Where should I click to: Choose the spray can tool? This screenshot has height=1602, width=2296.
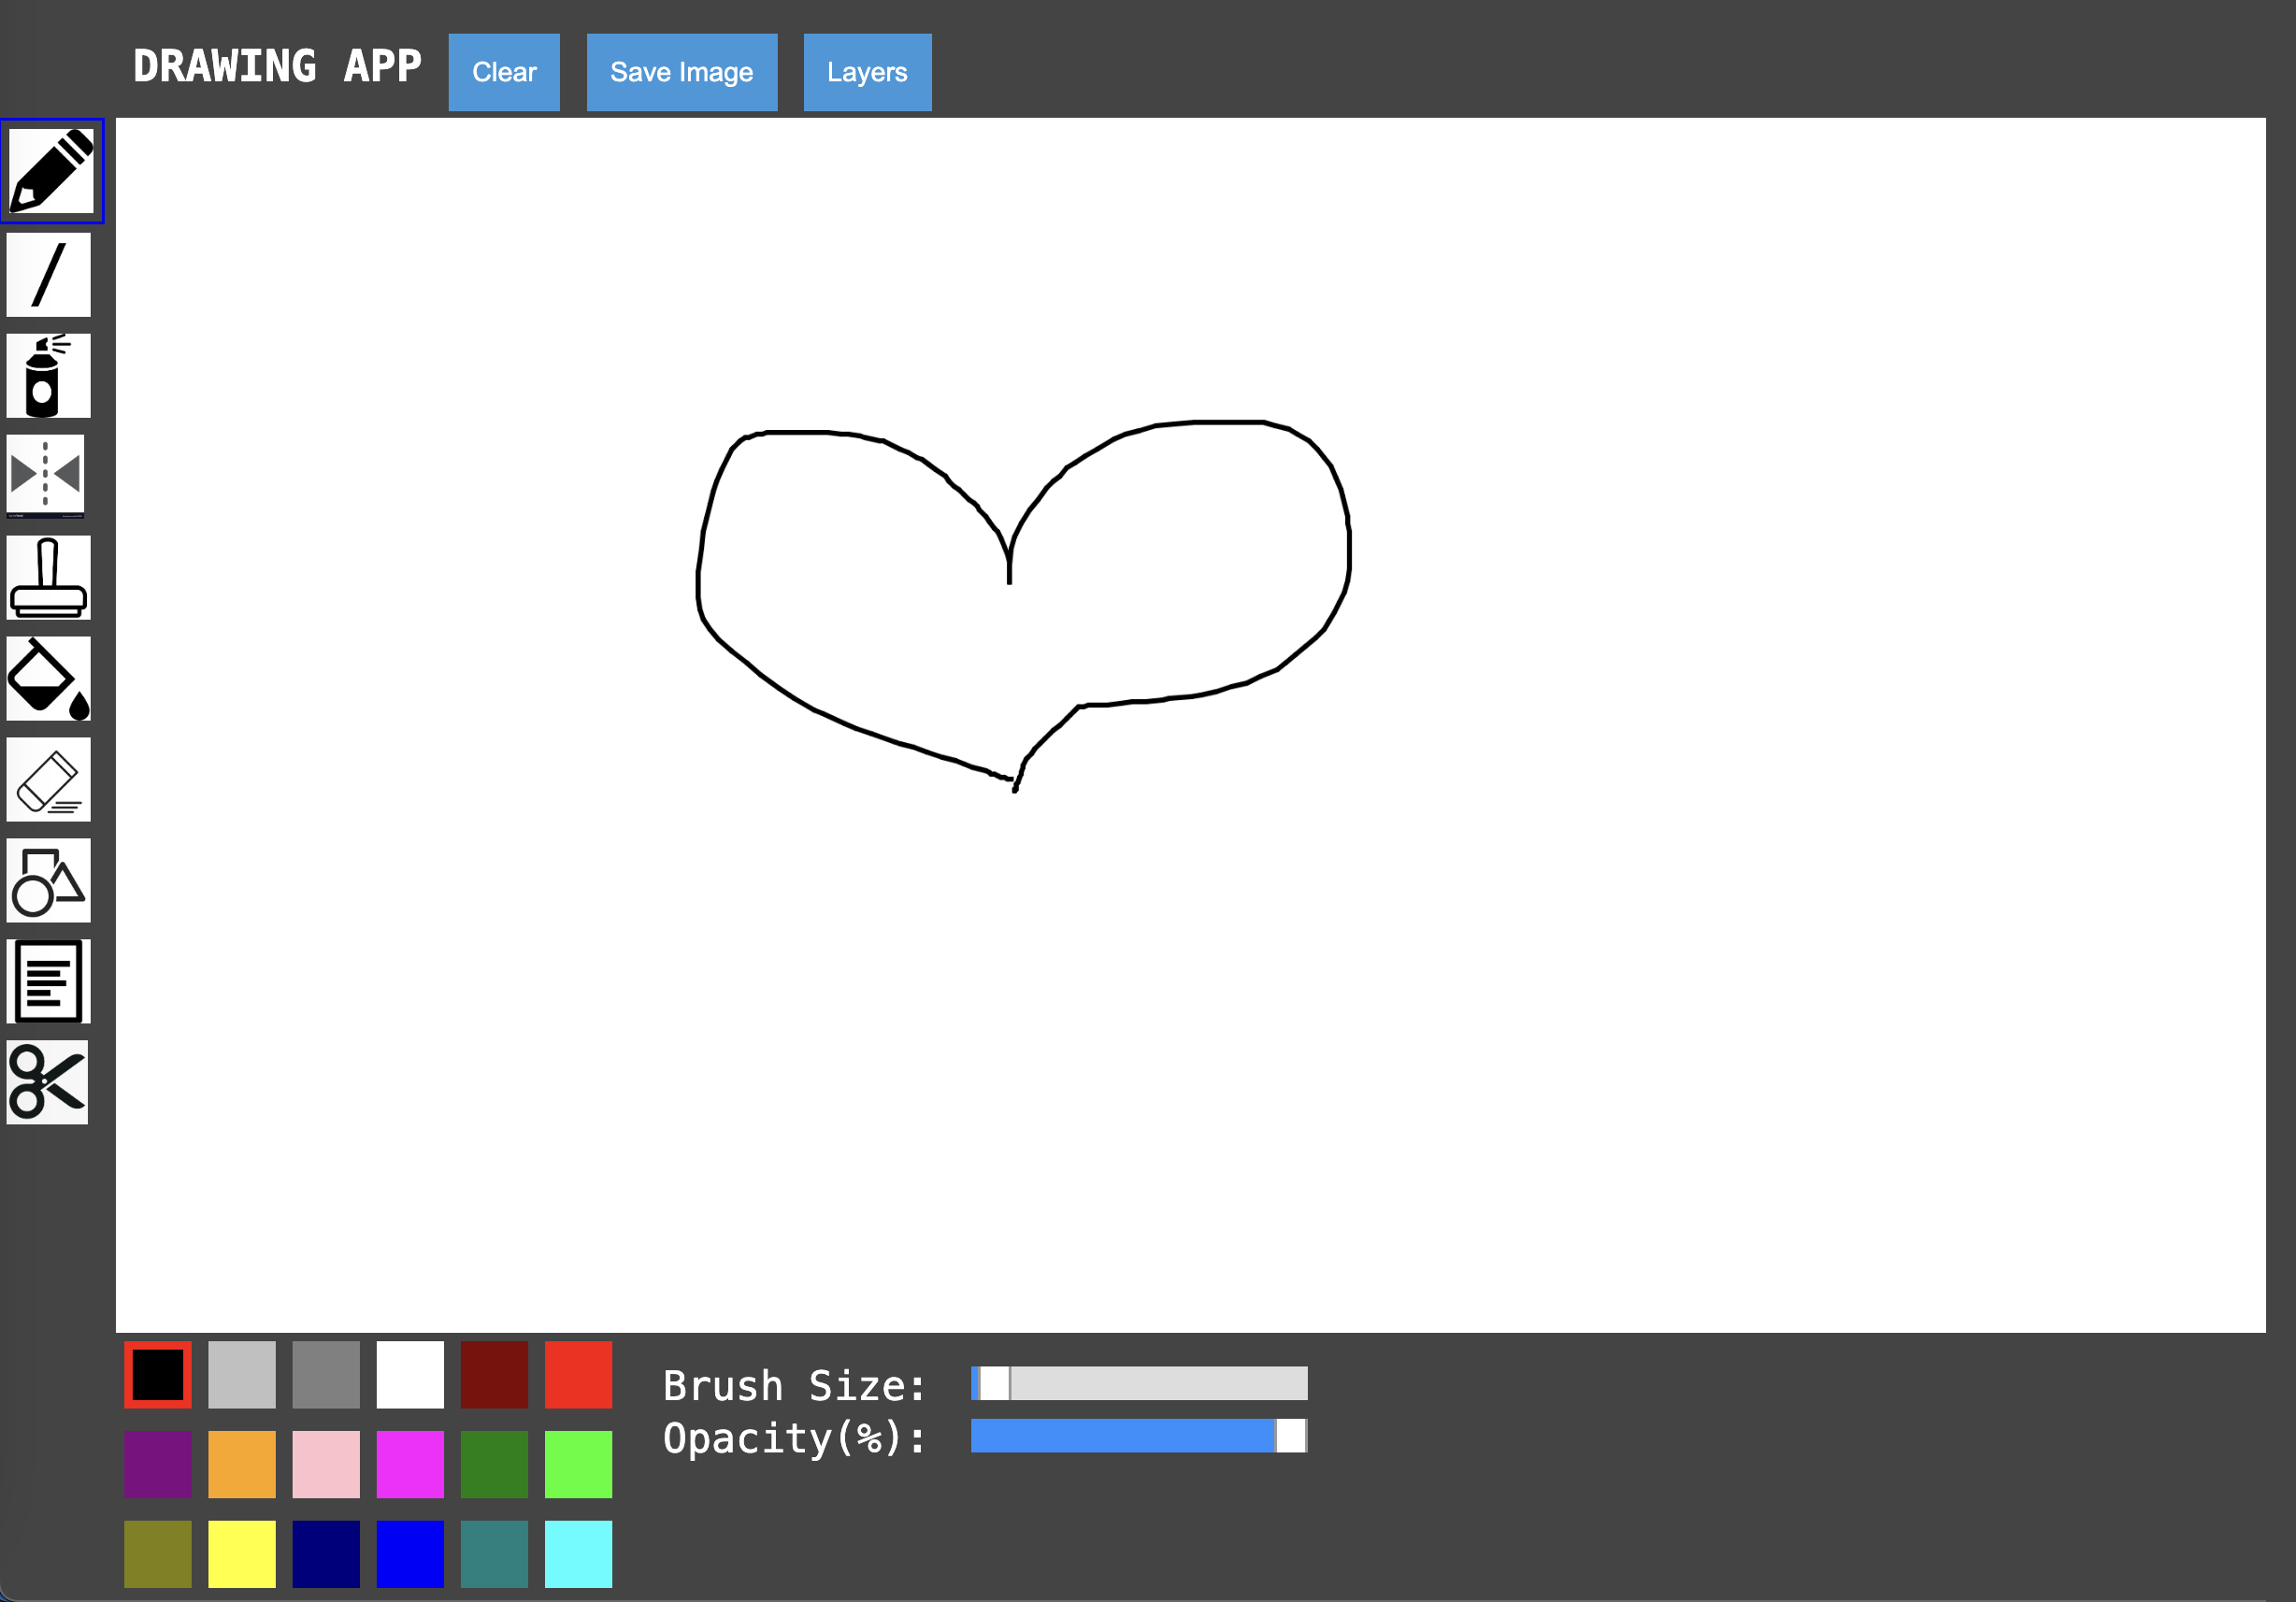[48, 376]
